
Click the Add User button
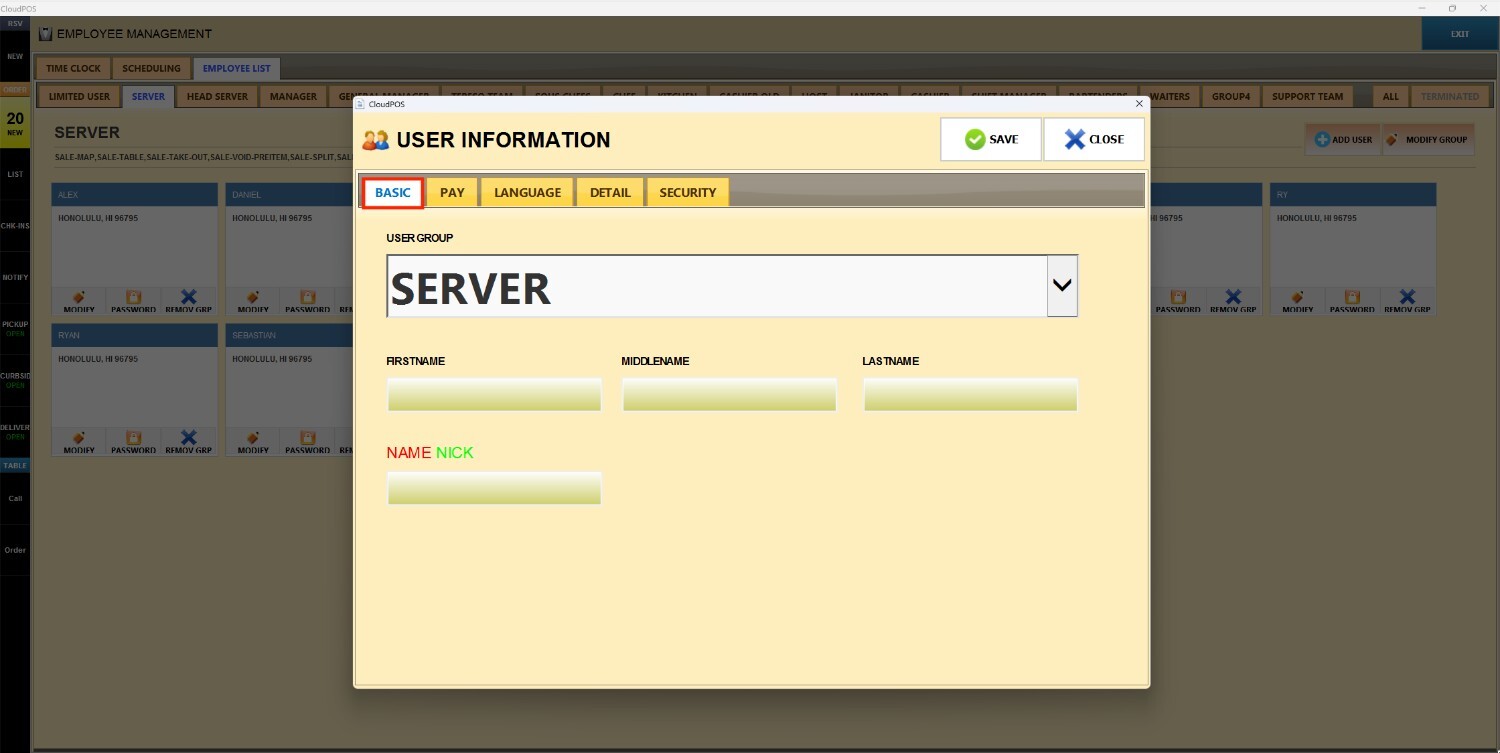point(1343,139)
